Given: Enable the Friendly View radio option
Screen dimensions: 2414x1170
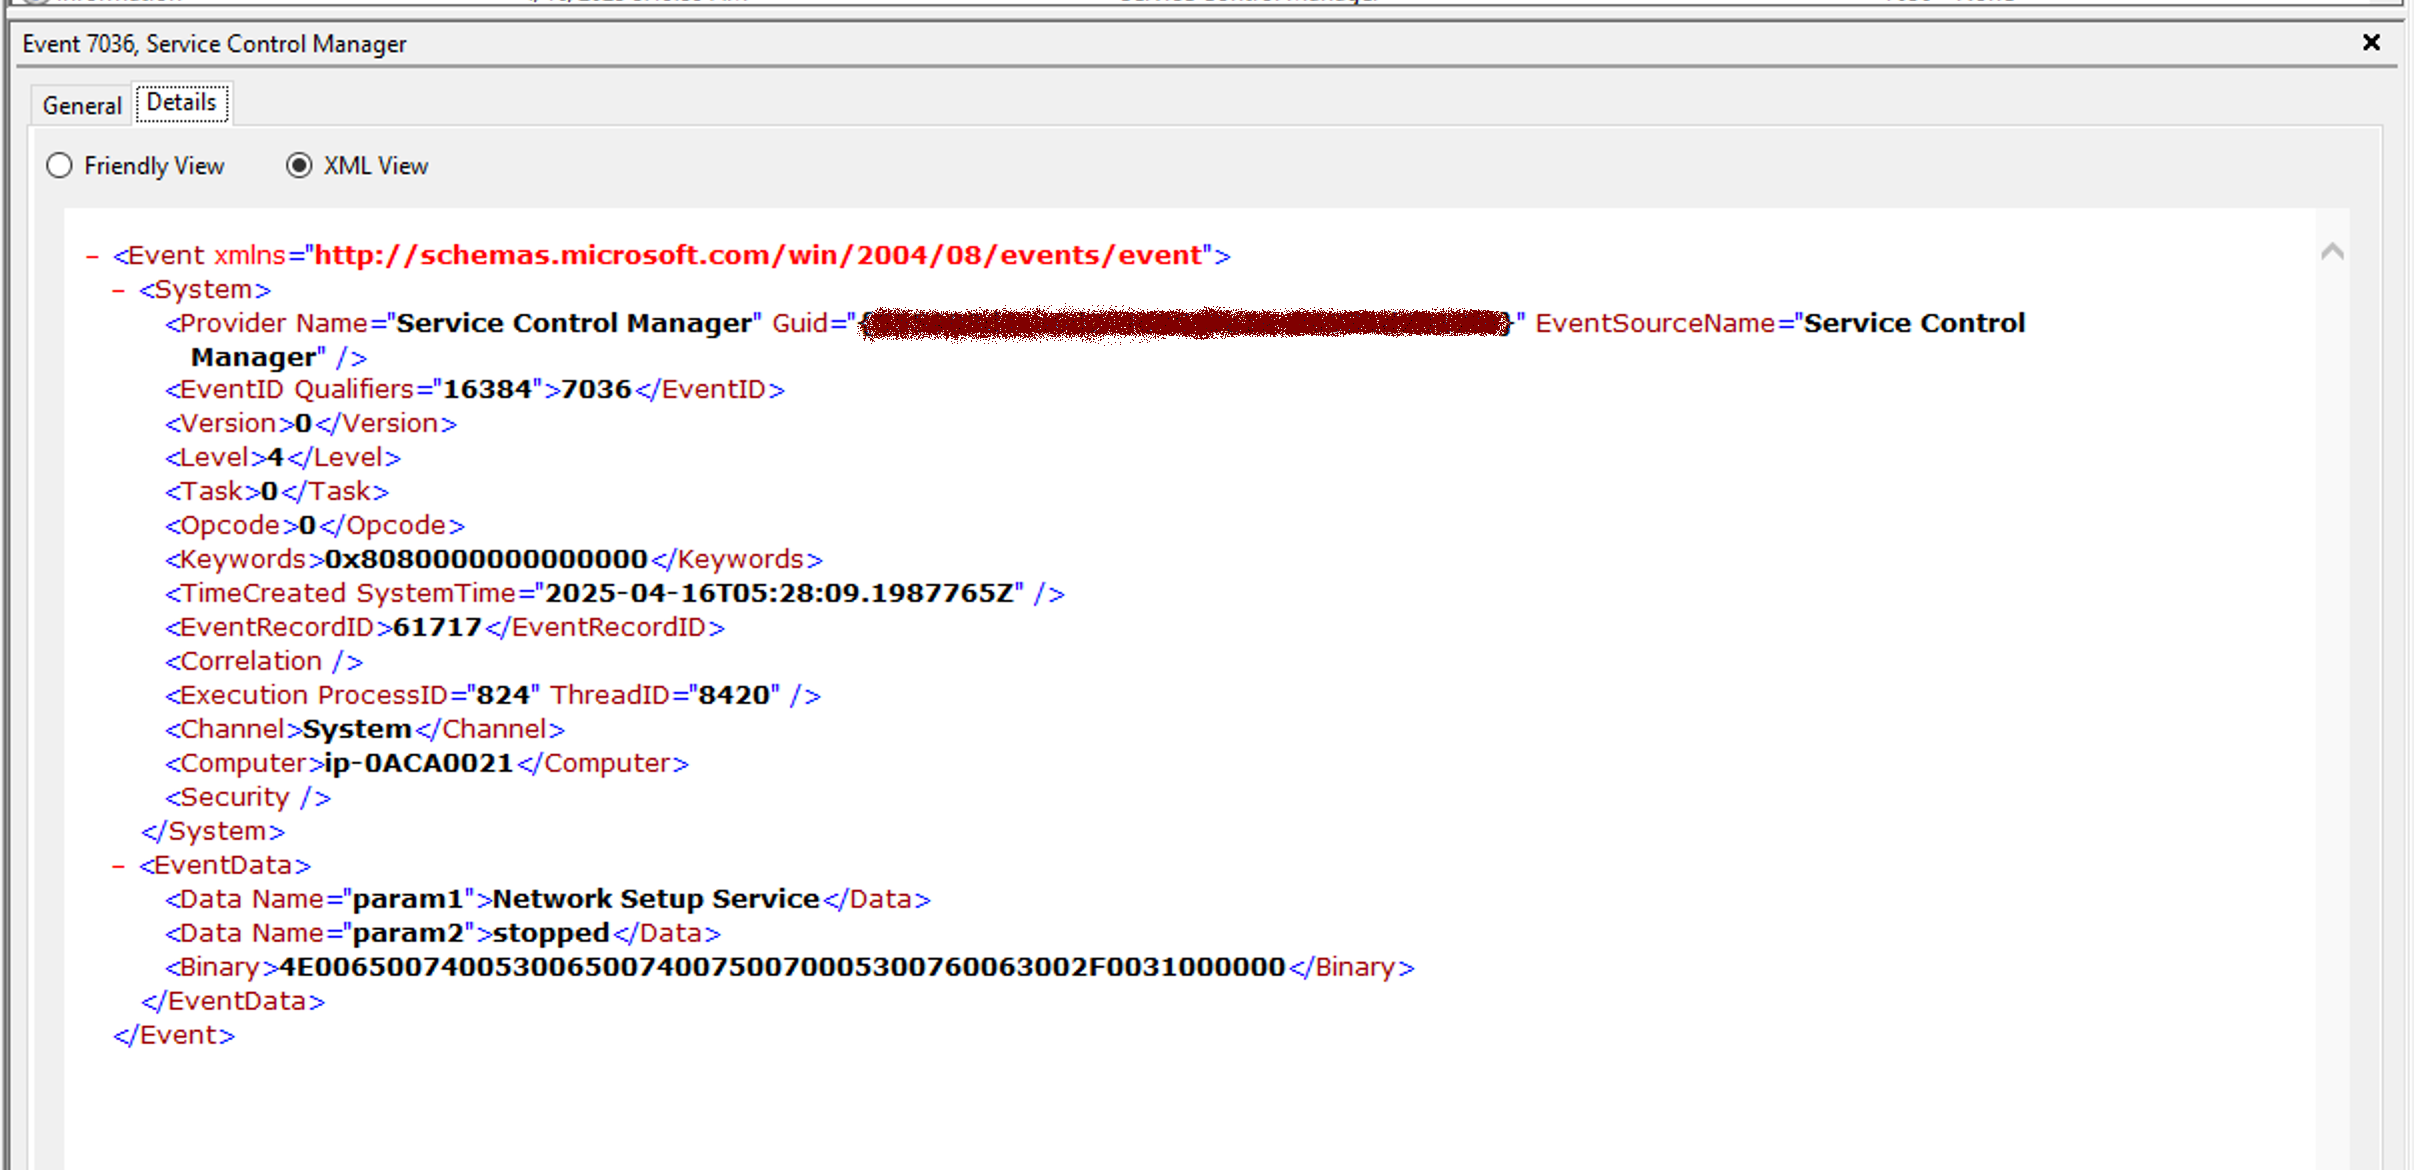Looking at the screenshot, I should pyautogui.click(x=60, y=165).
